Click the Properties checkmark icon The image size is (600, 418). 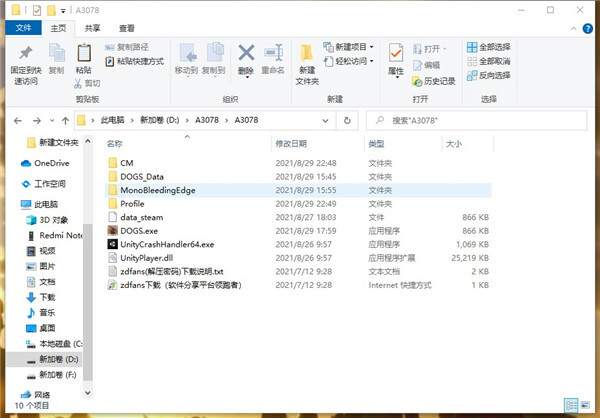(396, 53)
